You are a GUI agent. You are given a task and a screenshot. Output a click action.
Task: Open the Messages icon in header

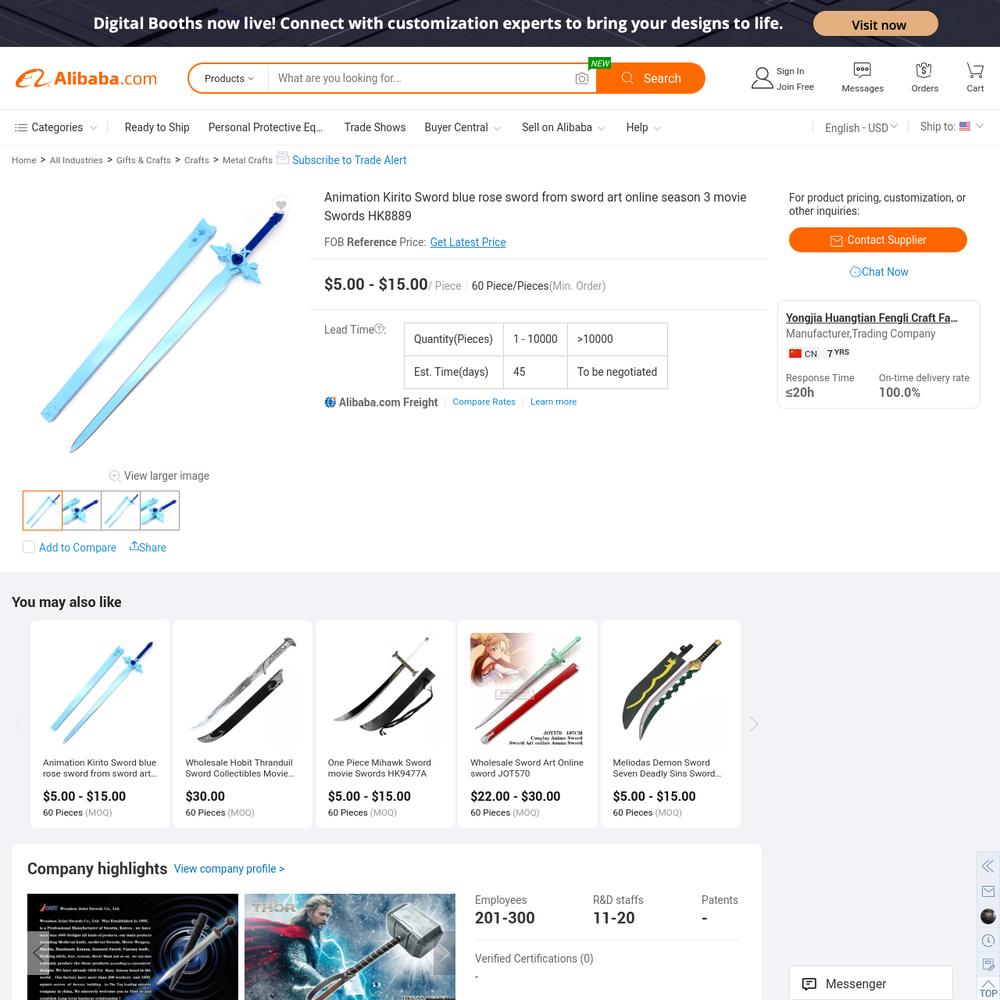click(862, 69)
